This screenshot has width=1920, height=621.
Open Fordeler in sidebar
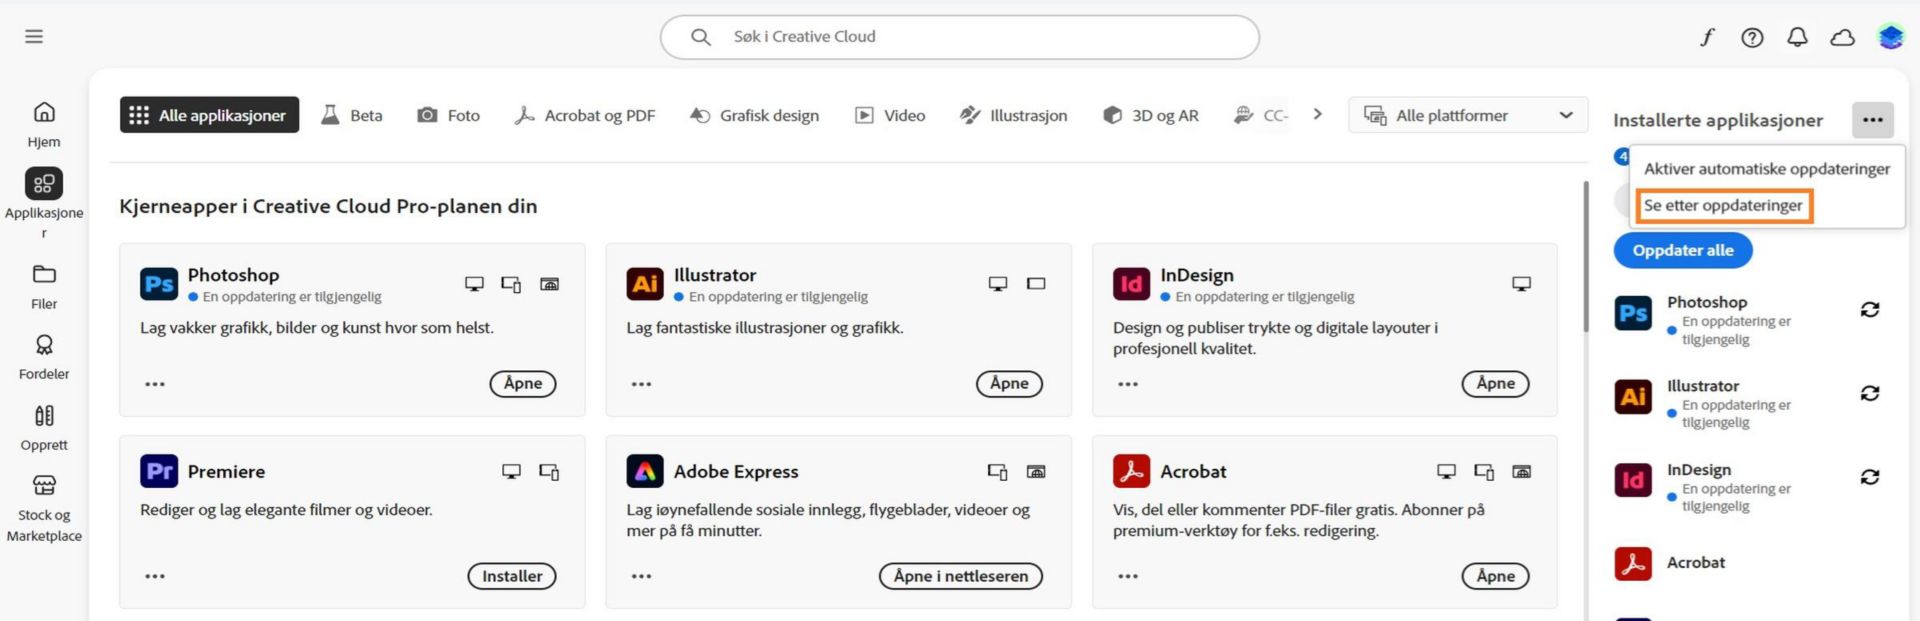pyautogui.click(x=44, y=357)
